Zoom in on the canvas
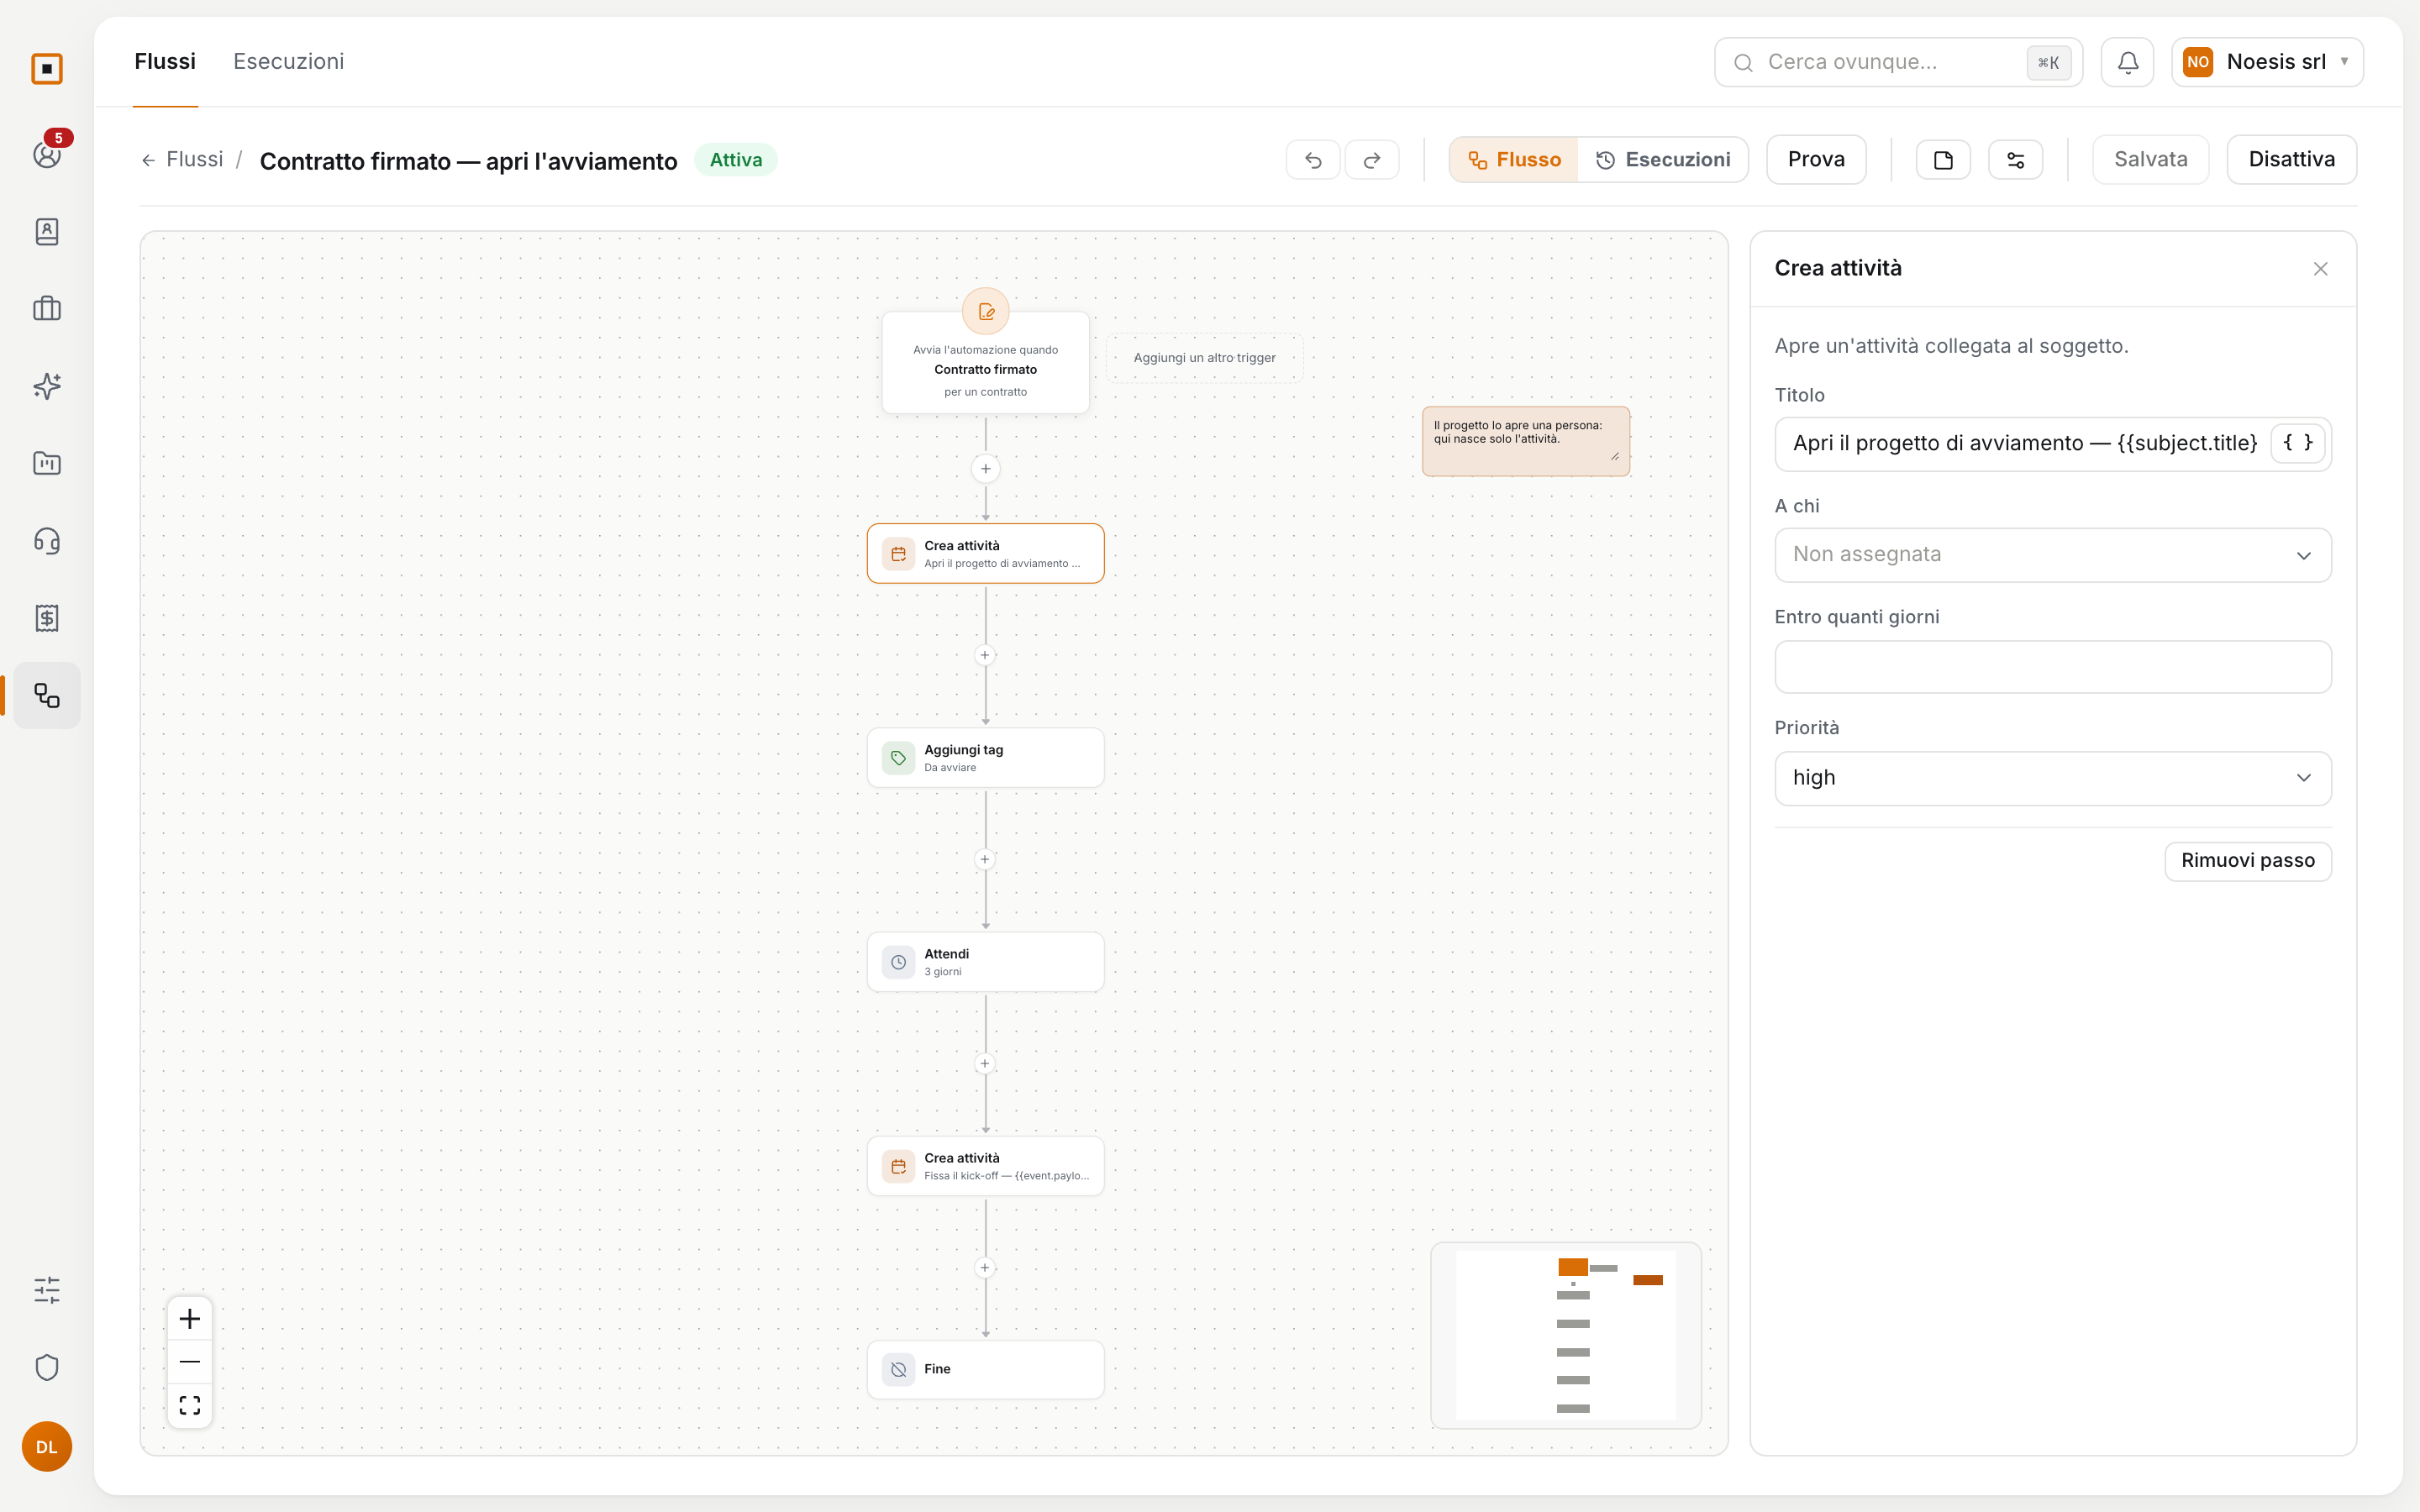Image resolution: width=2420 pixels, height=1512 pixels. pos(189,1319)
